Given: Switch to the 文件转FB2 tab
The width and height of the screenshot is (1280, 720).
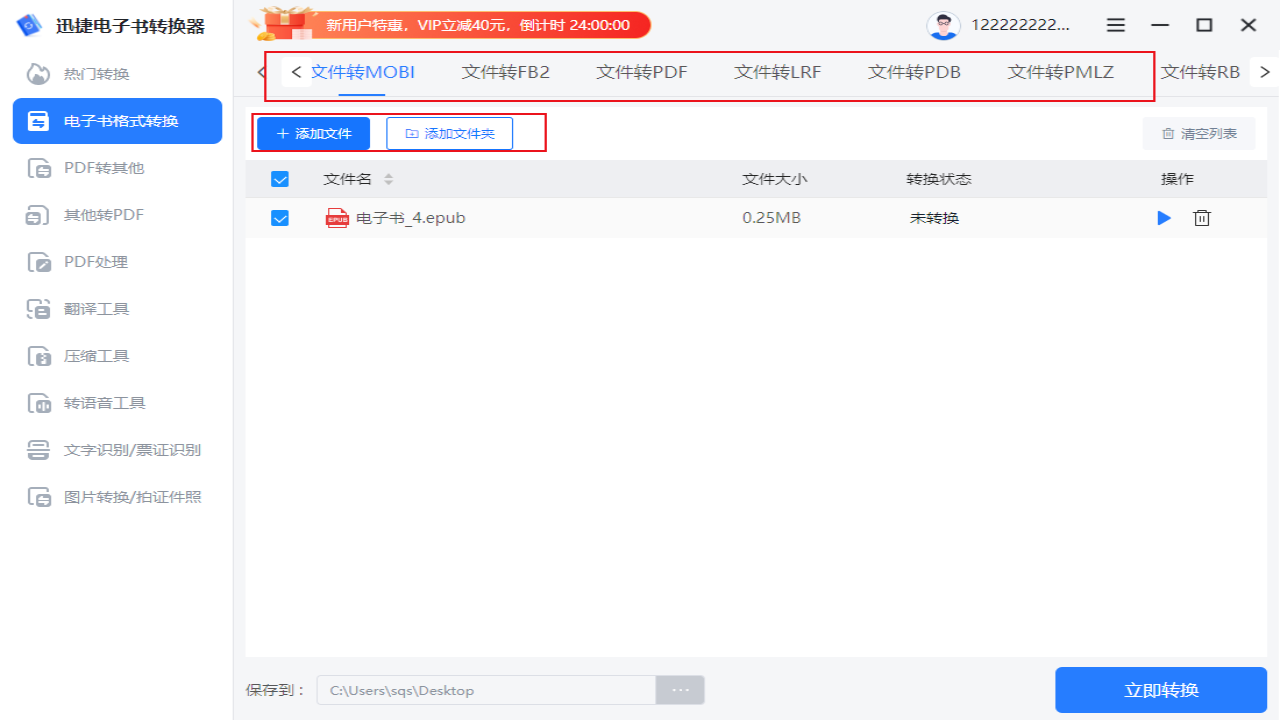Looking at the screenshot, I should point(505,72).
